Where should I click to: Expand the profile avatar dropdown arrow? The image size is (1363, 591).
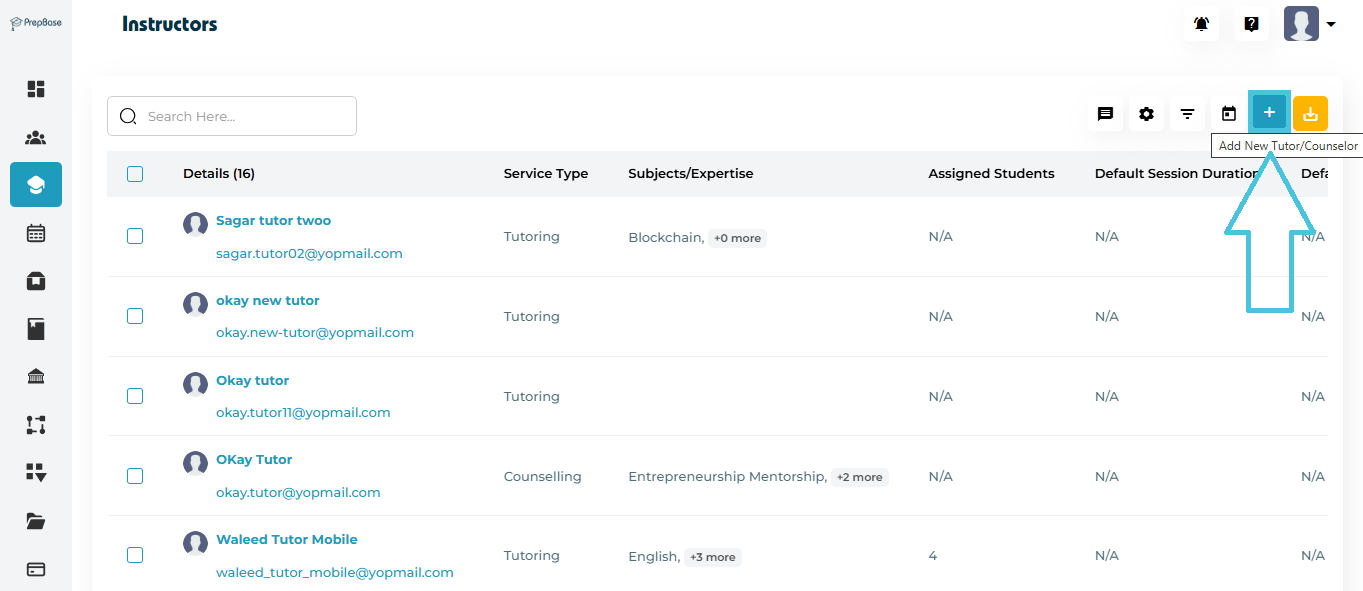[x=1331, y=25]
